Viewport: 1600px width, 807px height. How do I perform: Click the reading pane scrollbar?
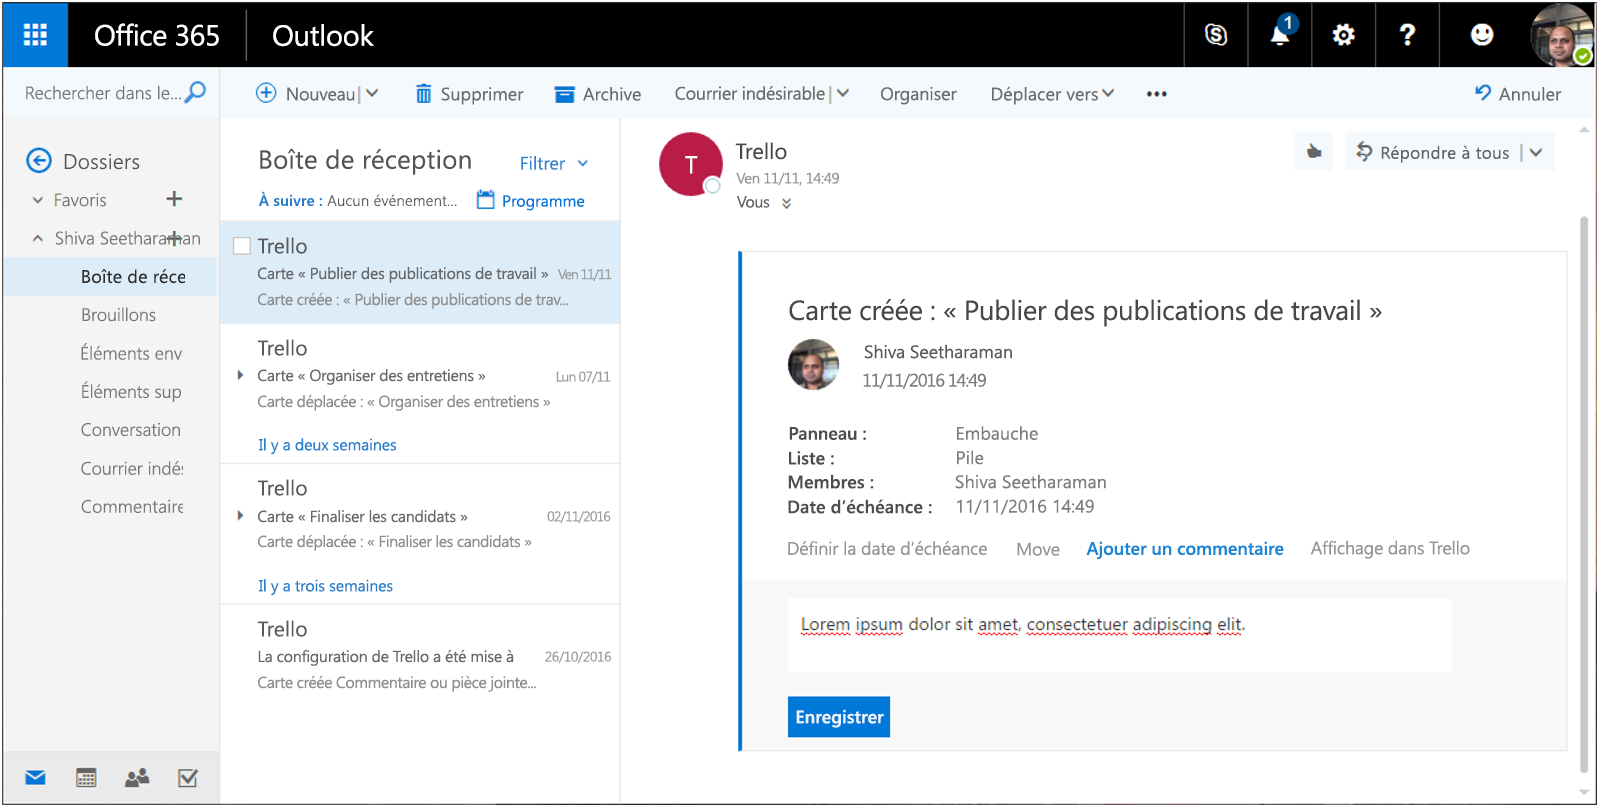1583,495
